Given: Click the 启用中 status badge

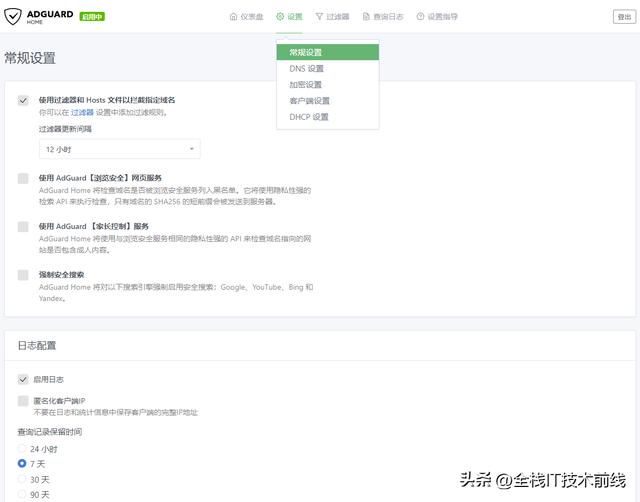Looking at the screenshot, I should 92,17.
